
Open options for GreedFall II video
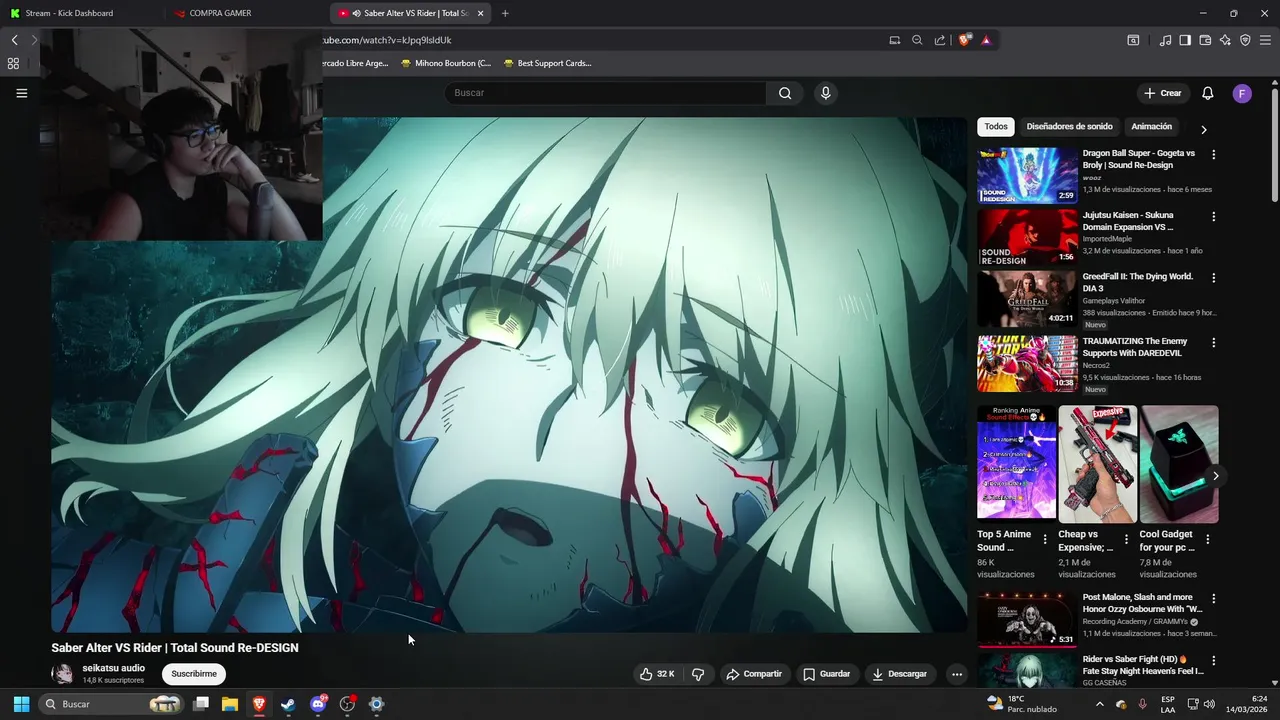click(1214, 278)
